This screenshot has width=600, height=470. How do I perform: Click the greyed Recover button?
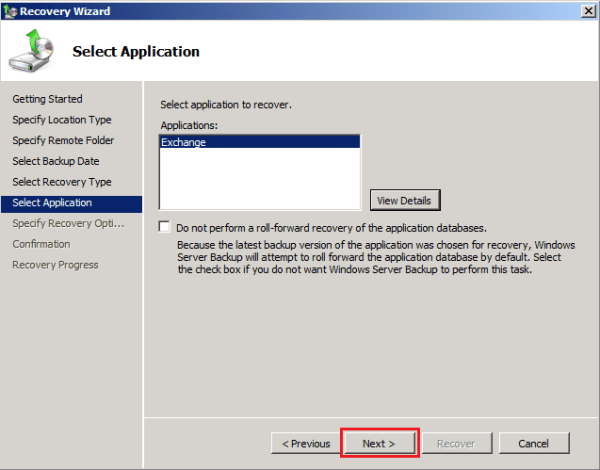click(457, 443)
